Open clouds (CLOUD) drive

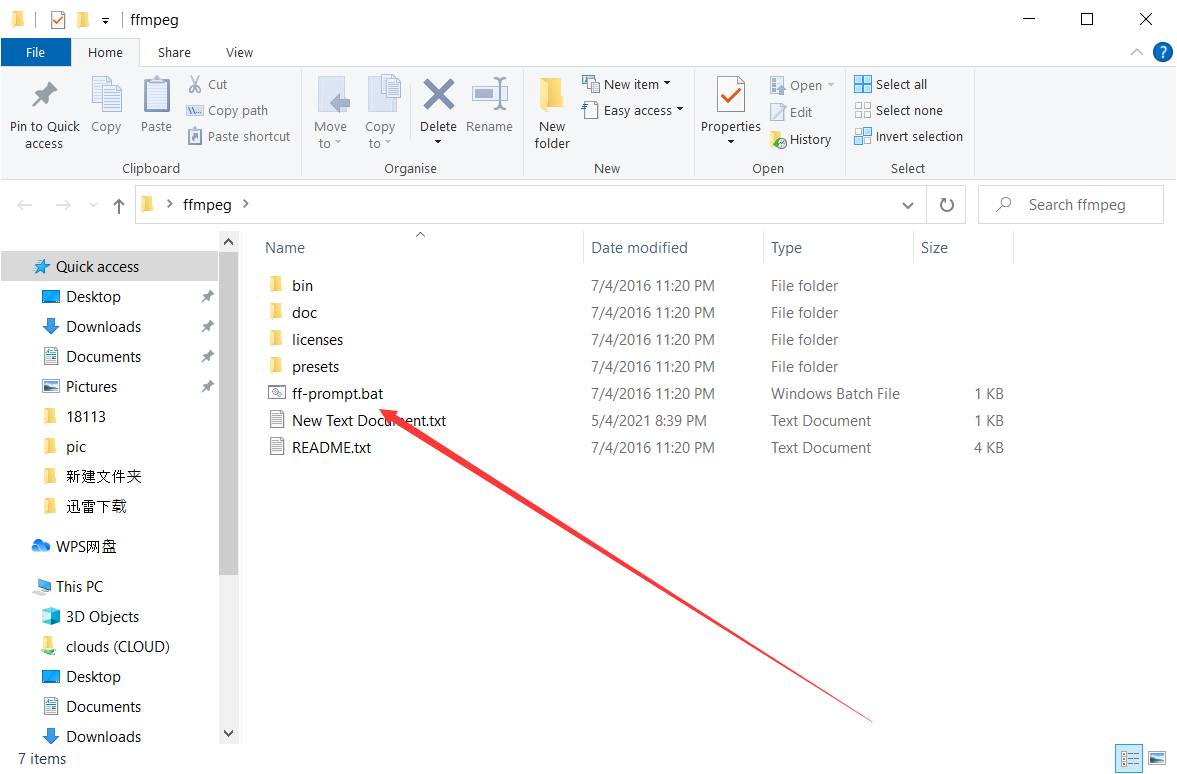point(117,646)
